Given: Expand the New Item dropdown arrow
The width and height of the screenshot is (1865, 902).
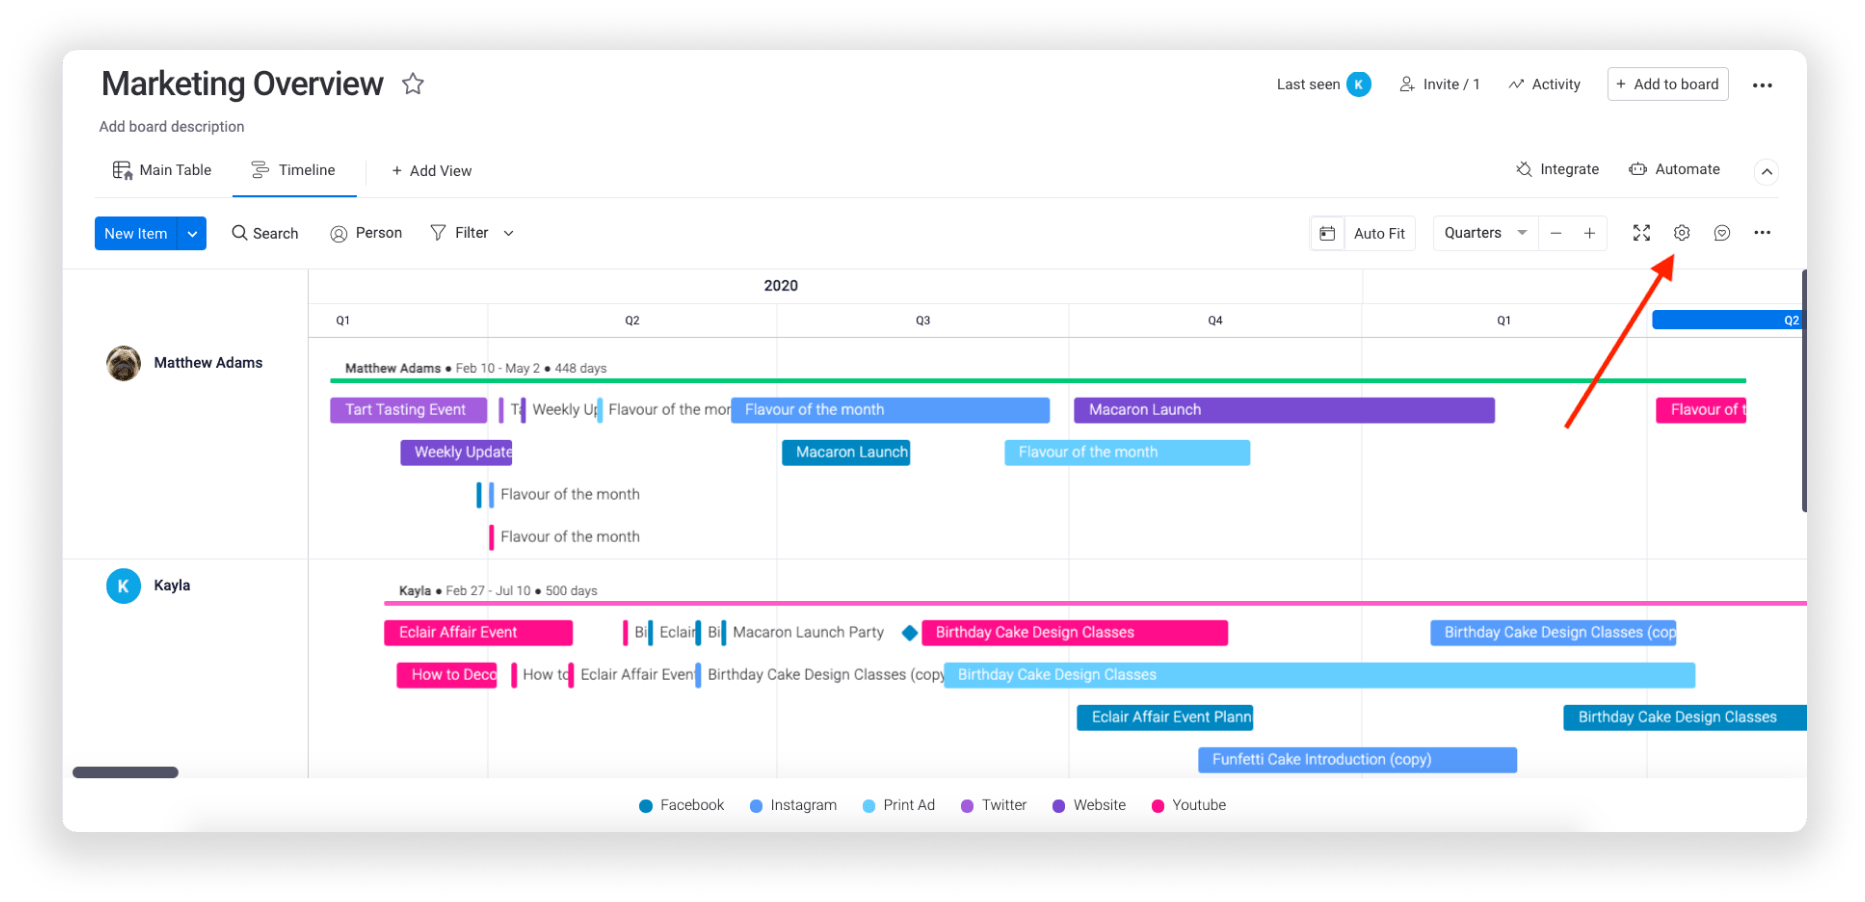Looking at the screenshot, I should pos(192,233).
